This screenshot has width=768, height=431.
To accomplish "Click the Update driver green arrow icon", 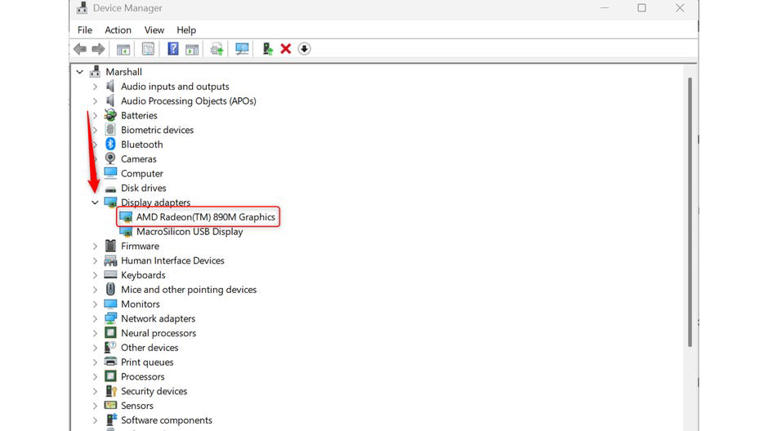I will coord(267,49).
